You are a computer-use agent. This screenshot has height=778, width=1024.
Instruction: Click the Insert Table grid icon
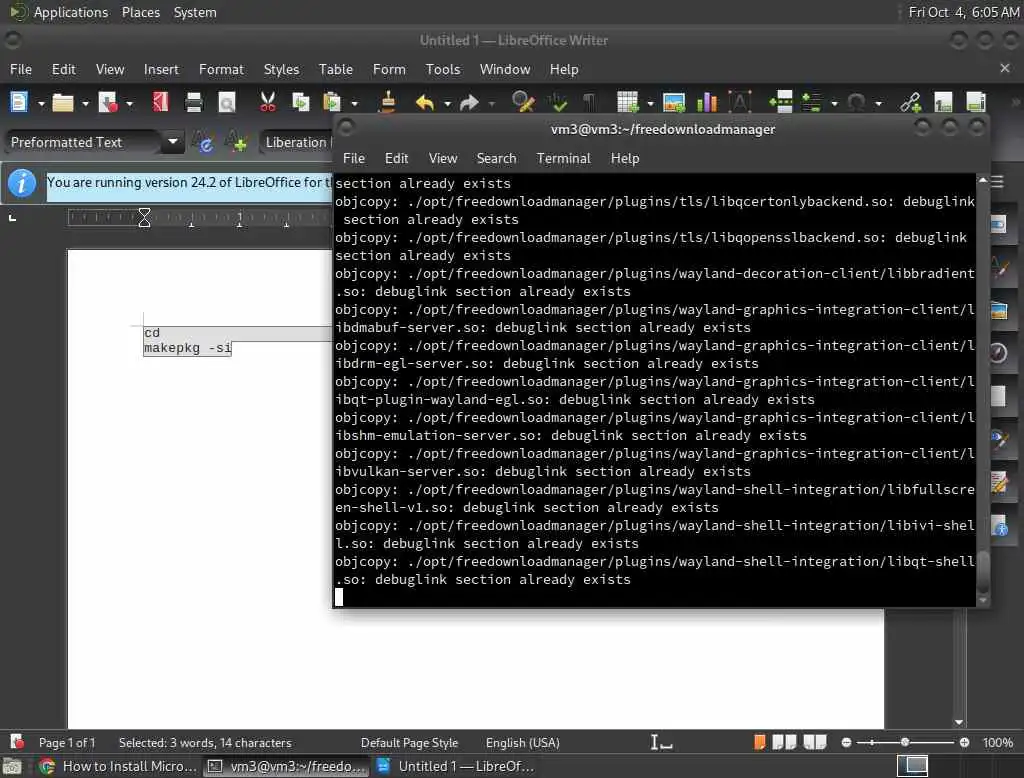pyautogui.click(x=628, y=102)
